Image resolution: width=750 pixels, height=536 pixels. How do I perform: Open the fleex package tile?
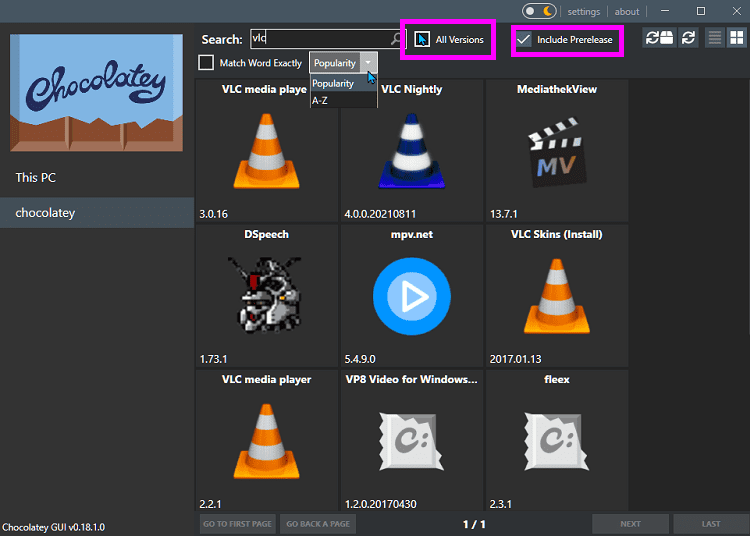557,440
